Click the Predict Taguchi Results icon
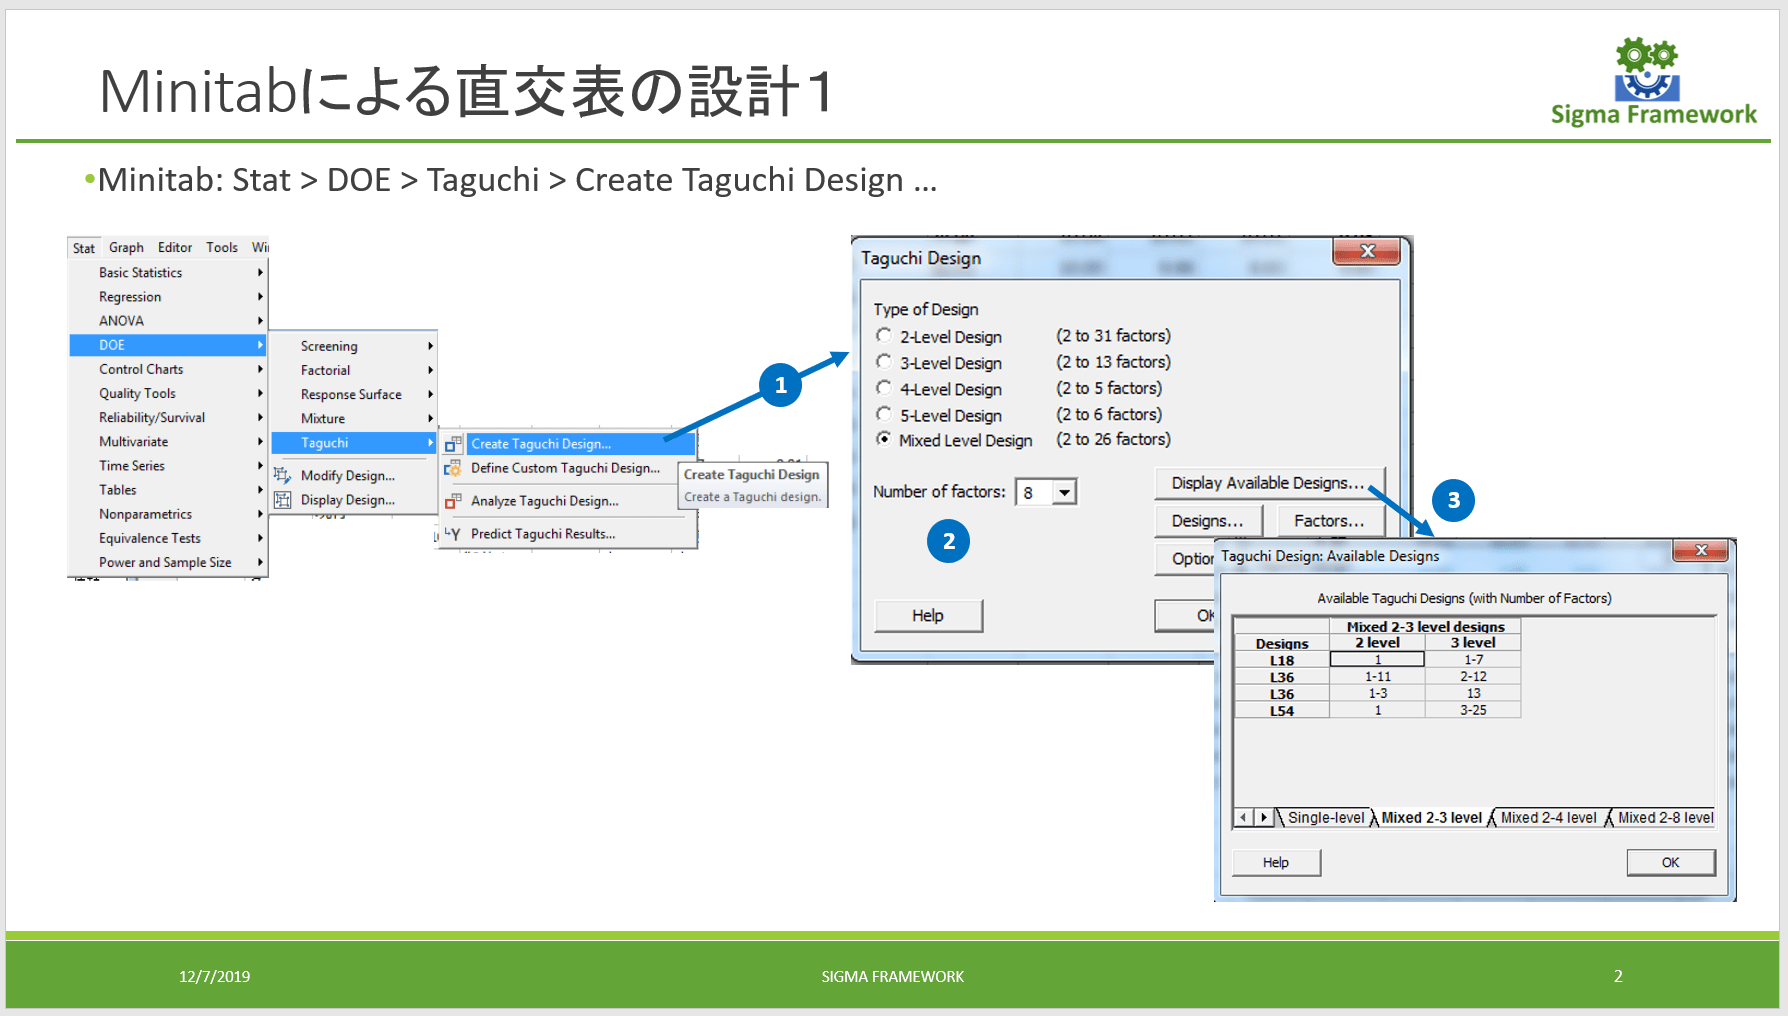The image size is (1788, 1016). tap(453, 533)
